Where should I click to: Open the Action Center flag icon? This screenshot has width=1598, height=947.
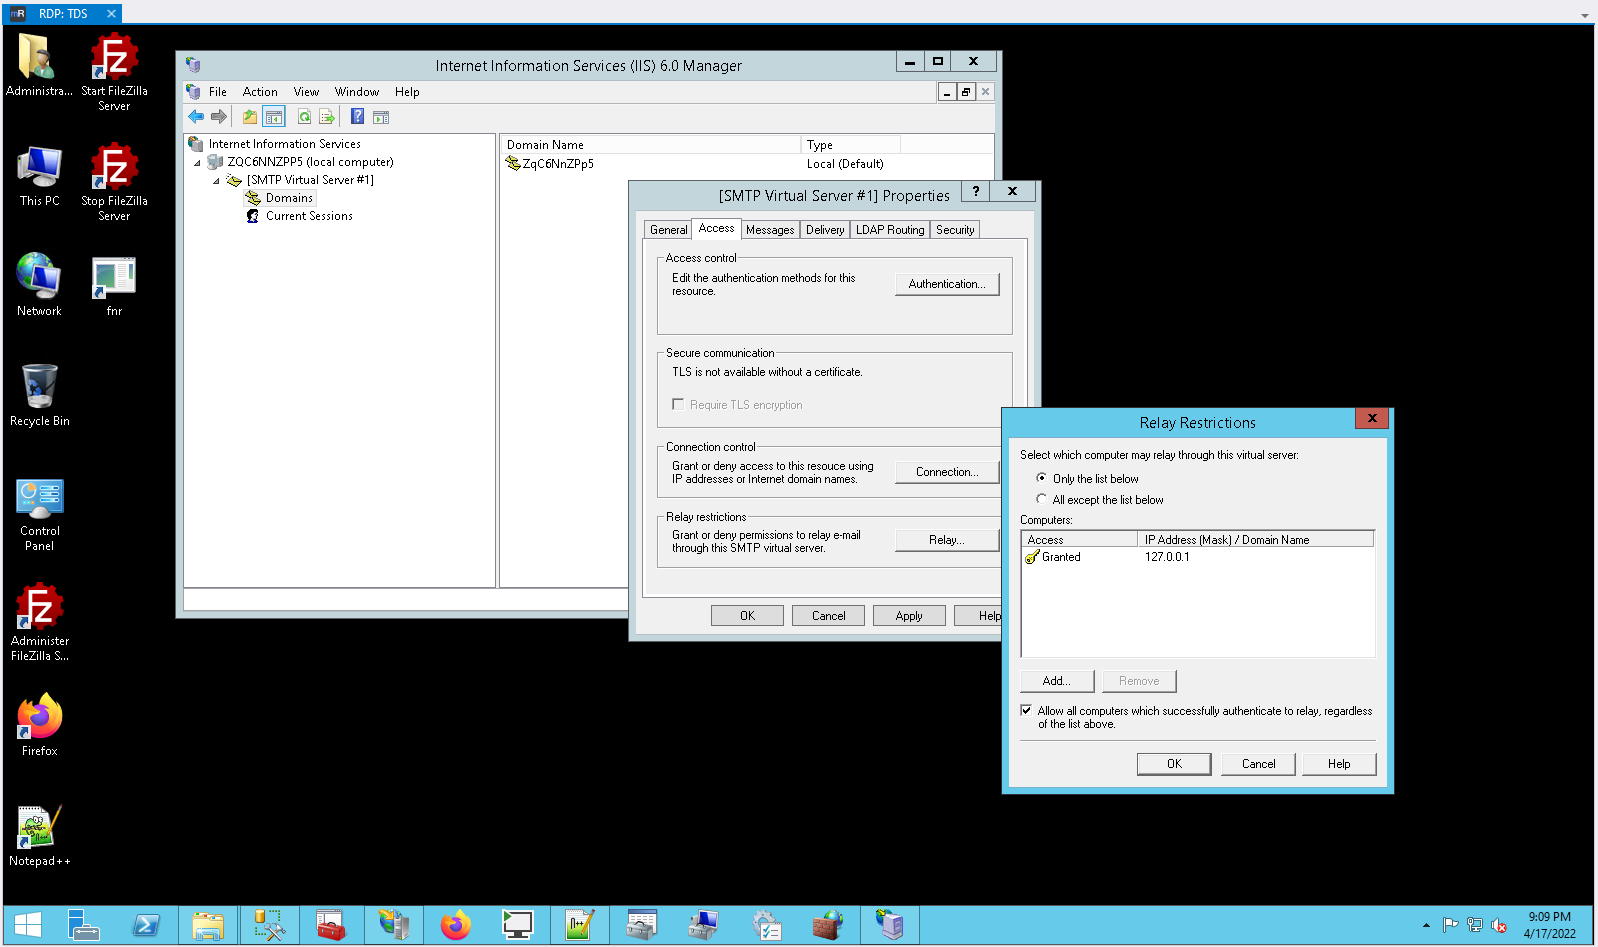[x=1451, y=925]
